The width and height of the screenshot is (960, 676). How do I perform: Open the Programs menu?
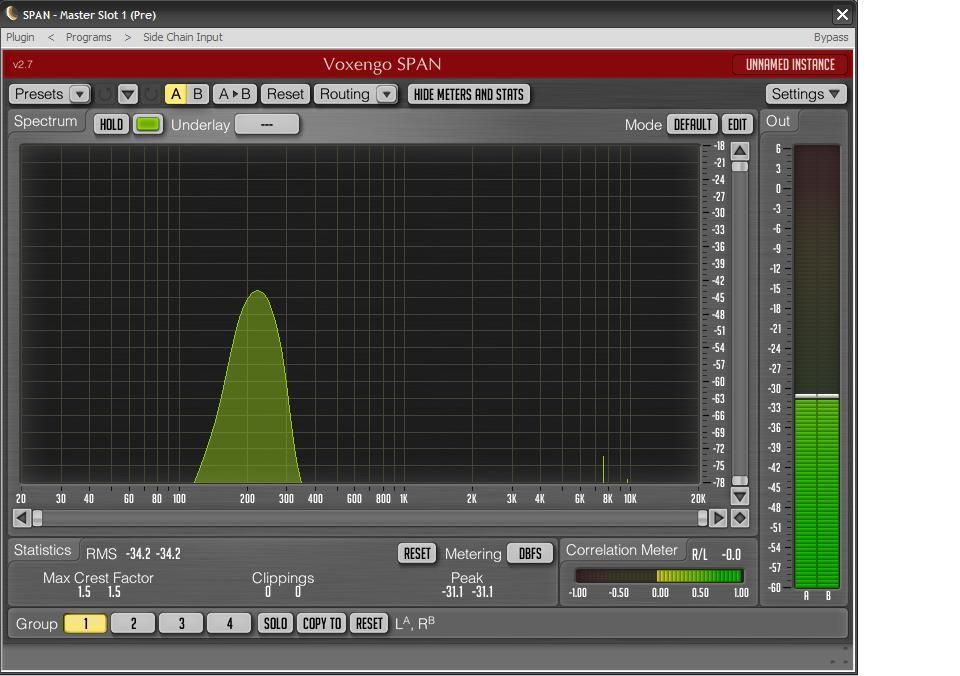[x=89, y=37]
